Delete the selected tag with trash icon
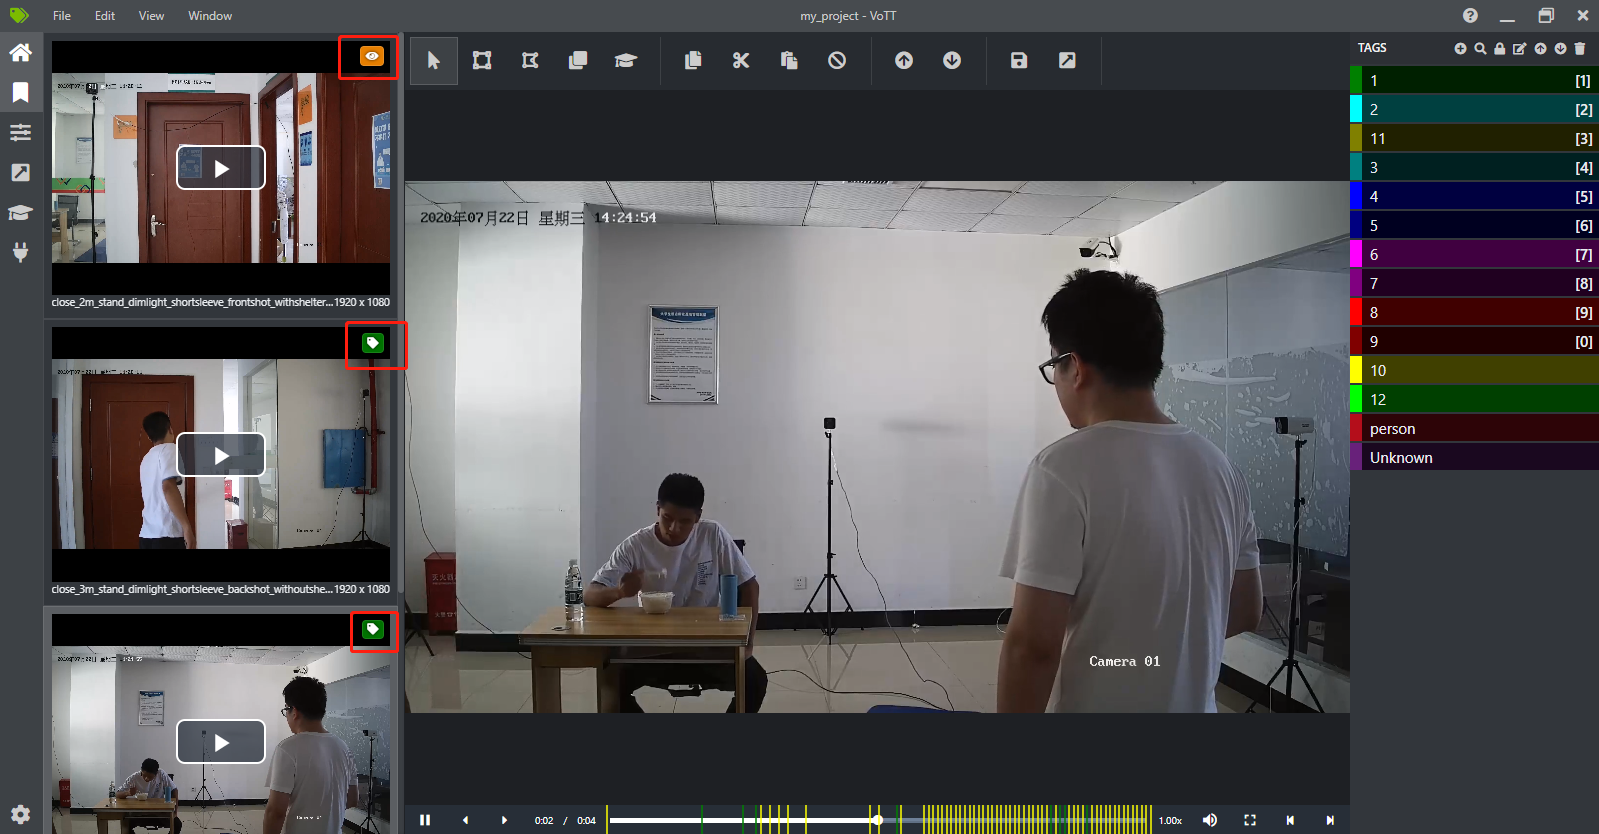The width and height of the screenshot is (1599, 834). [1580, 48]
